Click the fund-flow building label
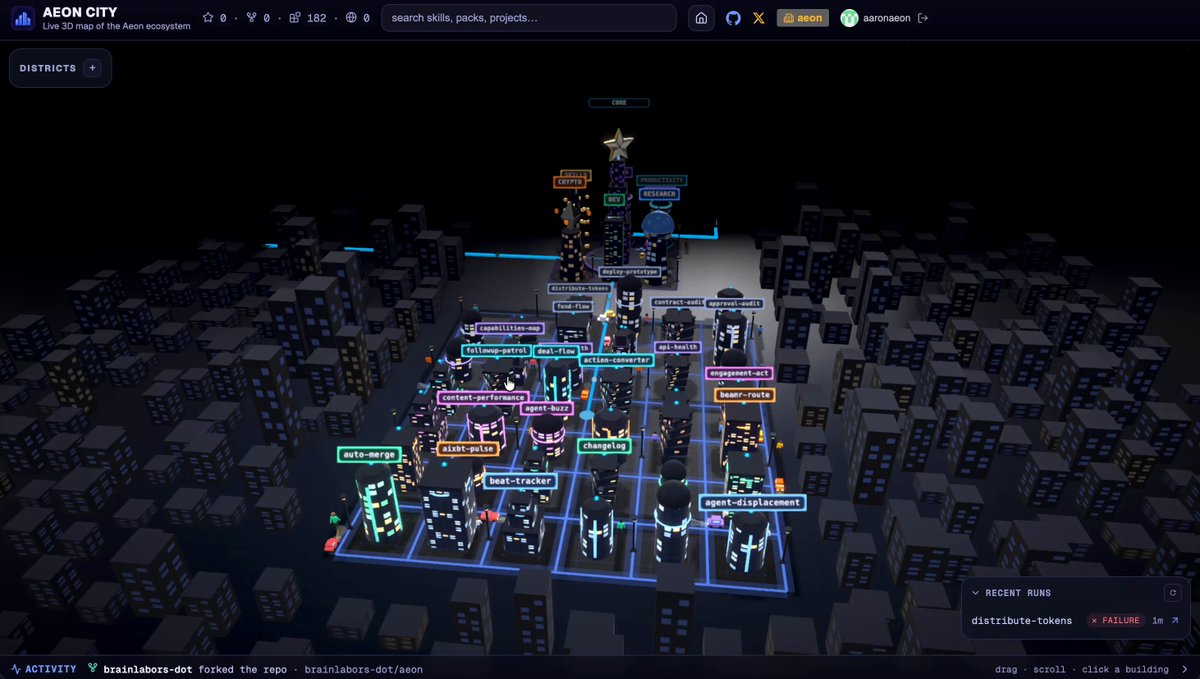This screenshot has width=1200, height=679. 574,307
